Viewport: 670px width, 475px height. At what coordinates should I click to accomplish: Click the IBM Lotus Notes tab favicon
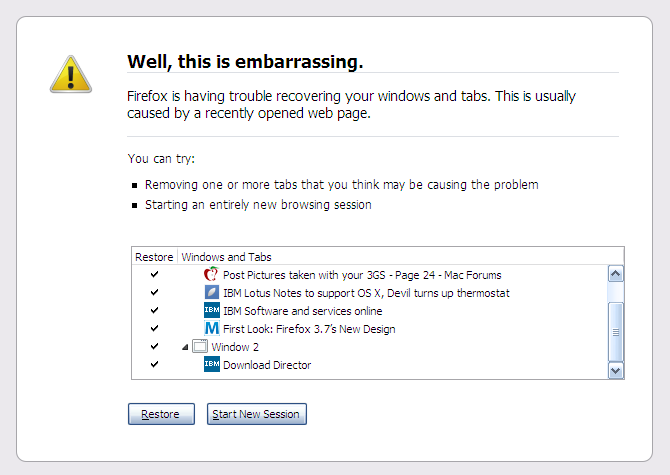pos(212,293)
